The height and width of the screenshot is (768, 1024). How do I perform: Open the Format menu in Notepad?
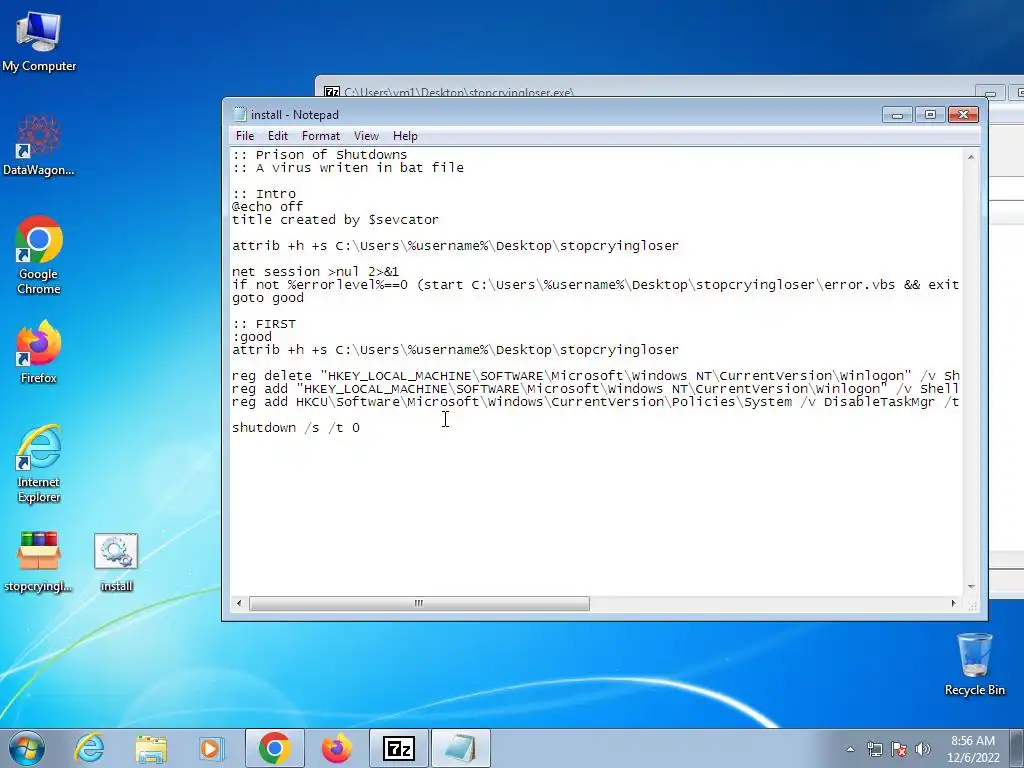(321, 136)
